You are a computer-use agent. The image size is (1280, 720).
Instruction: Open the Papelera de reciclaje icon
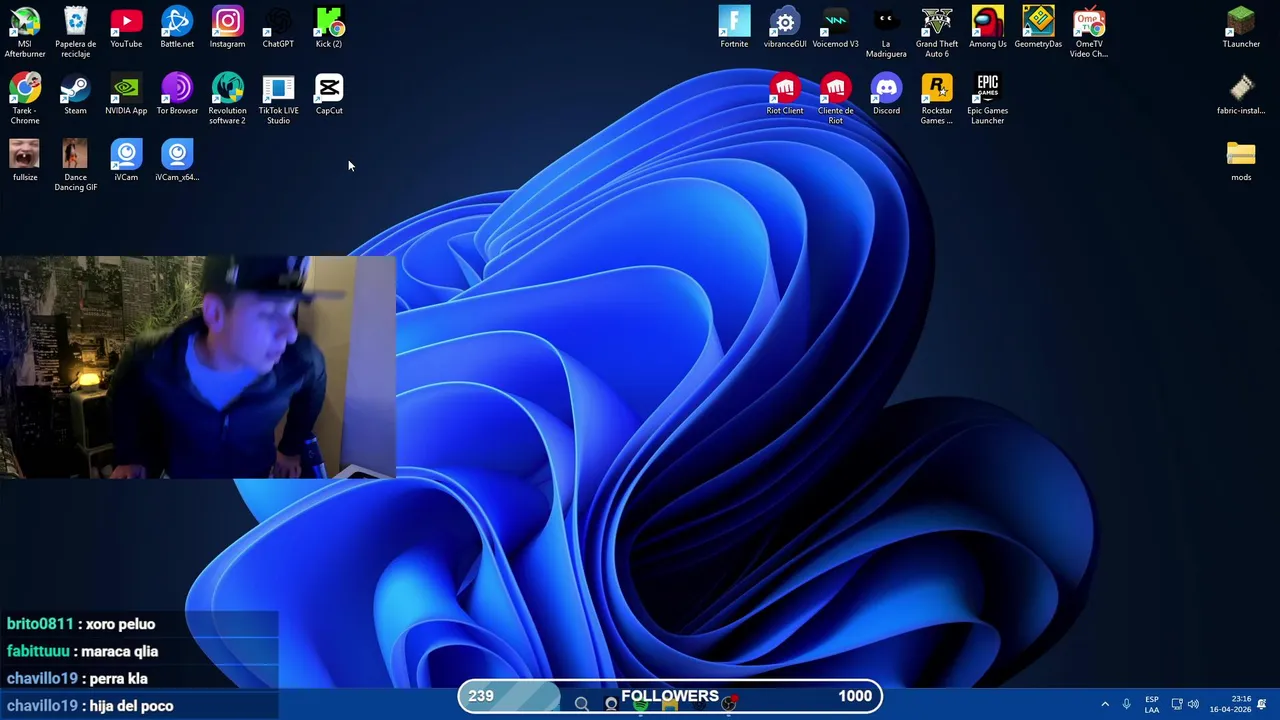point(76,32)
